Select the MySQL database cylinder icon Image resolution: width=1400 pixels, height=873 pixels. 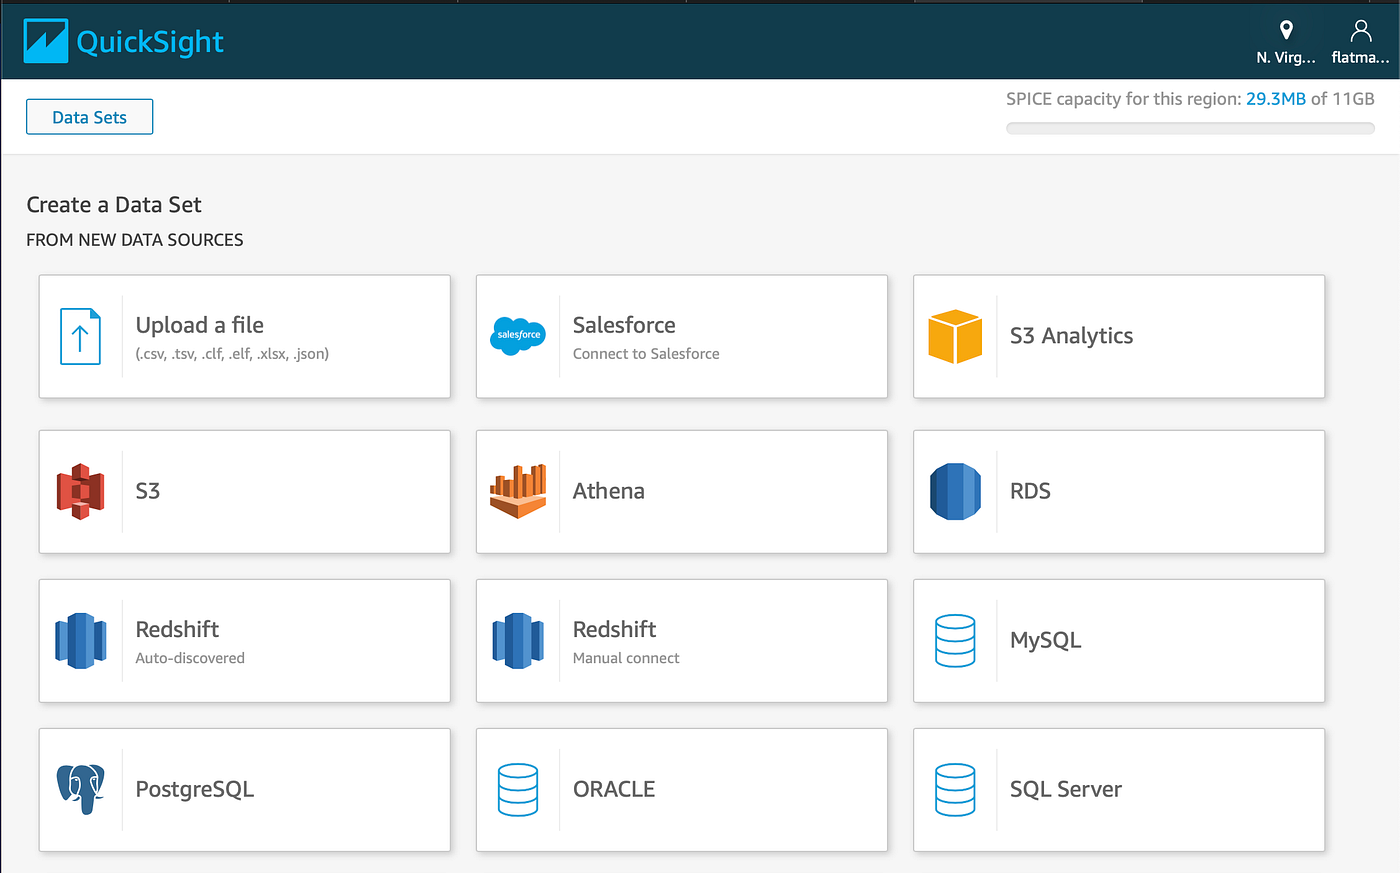click(955, 640)
